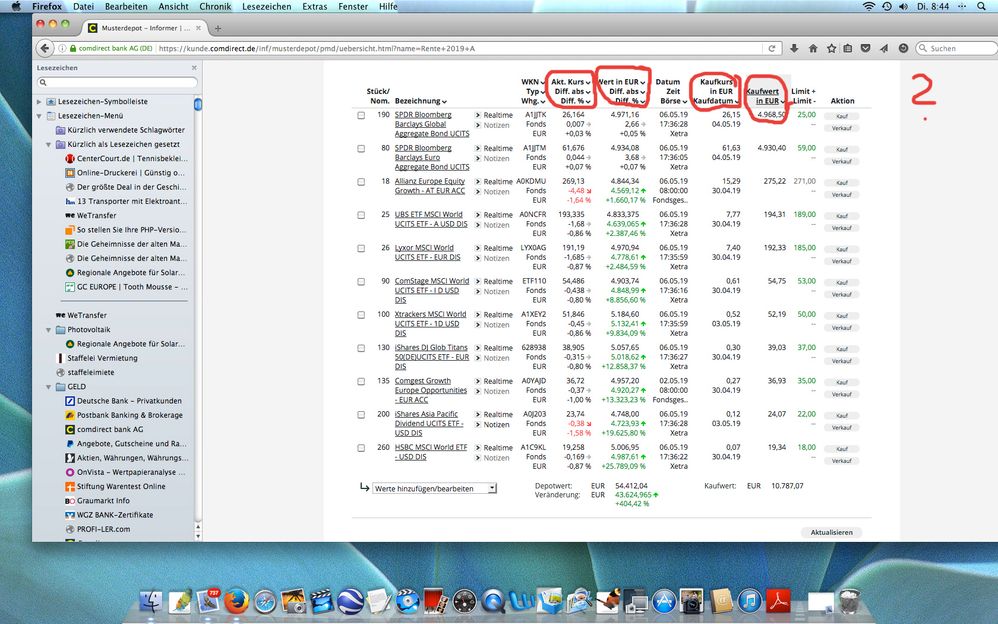Open the Lesezeichen menu in menu bar
Screen dimensions: 998x624
coord(268,6)
